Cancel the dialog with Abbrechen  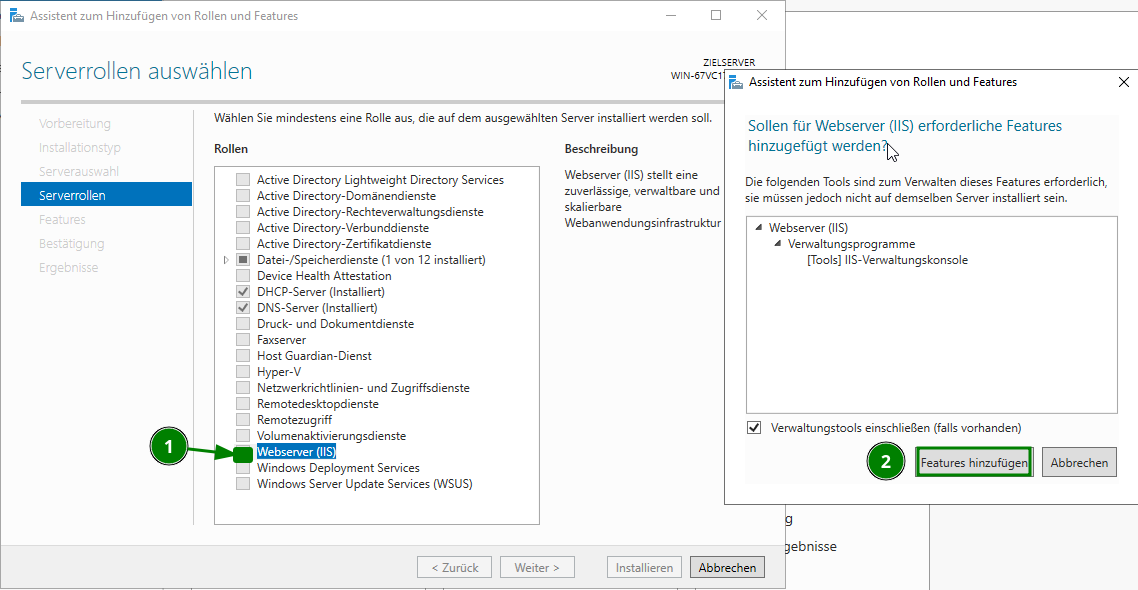click(1079, 461)
